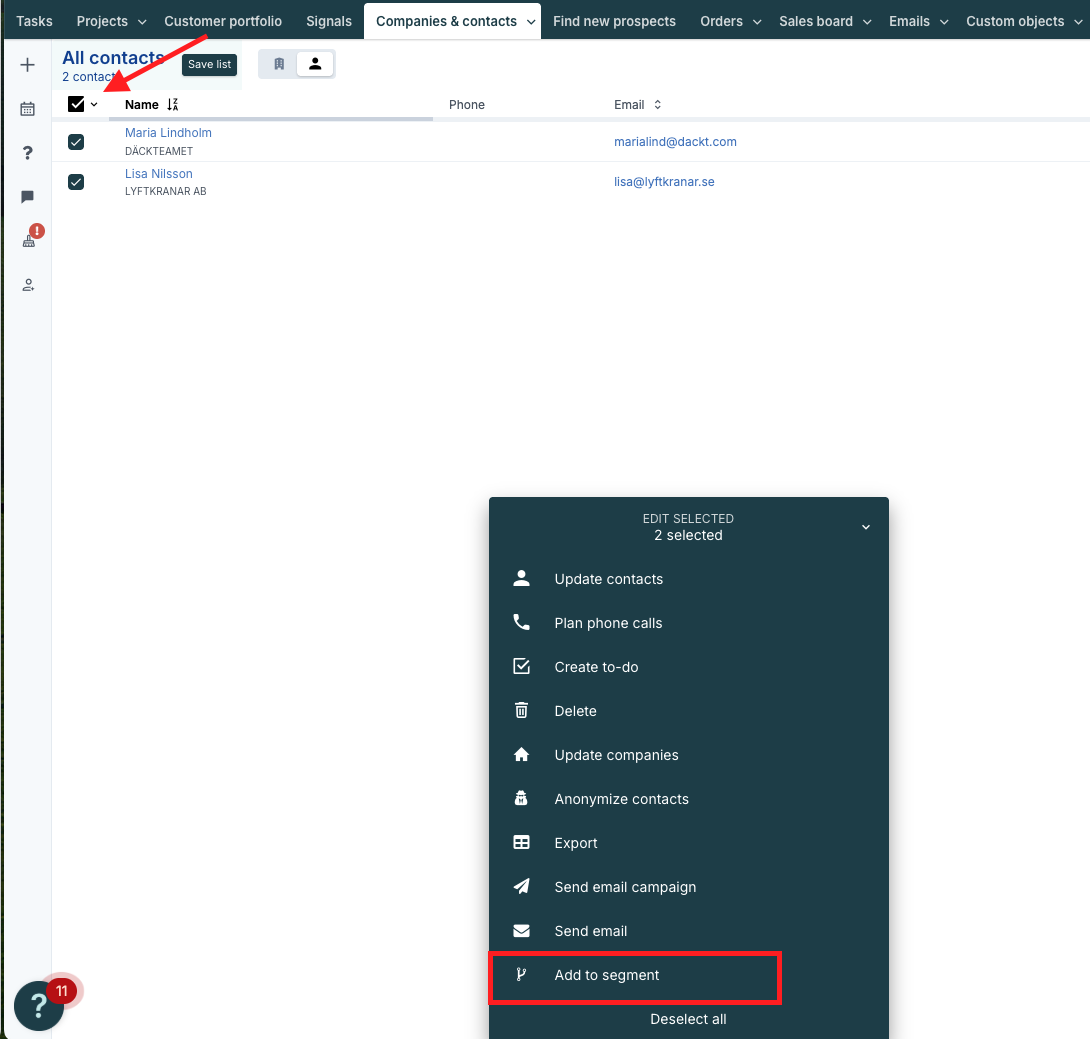Click email lisa@lyftkranar.se

coord(664,181)
